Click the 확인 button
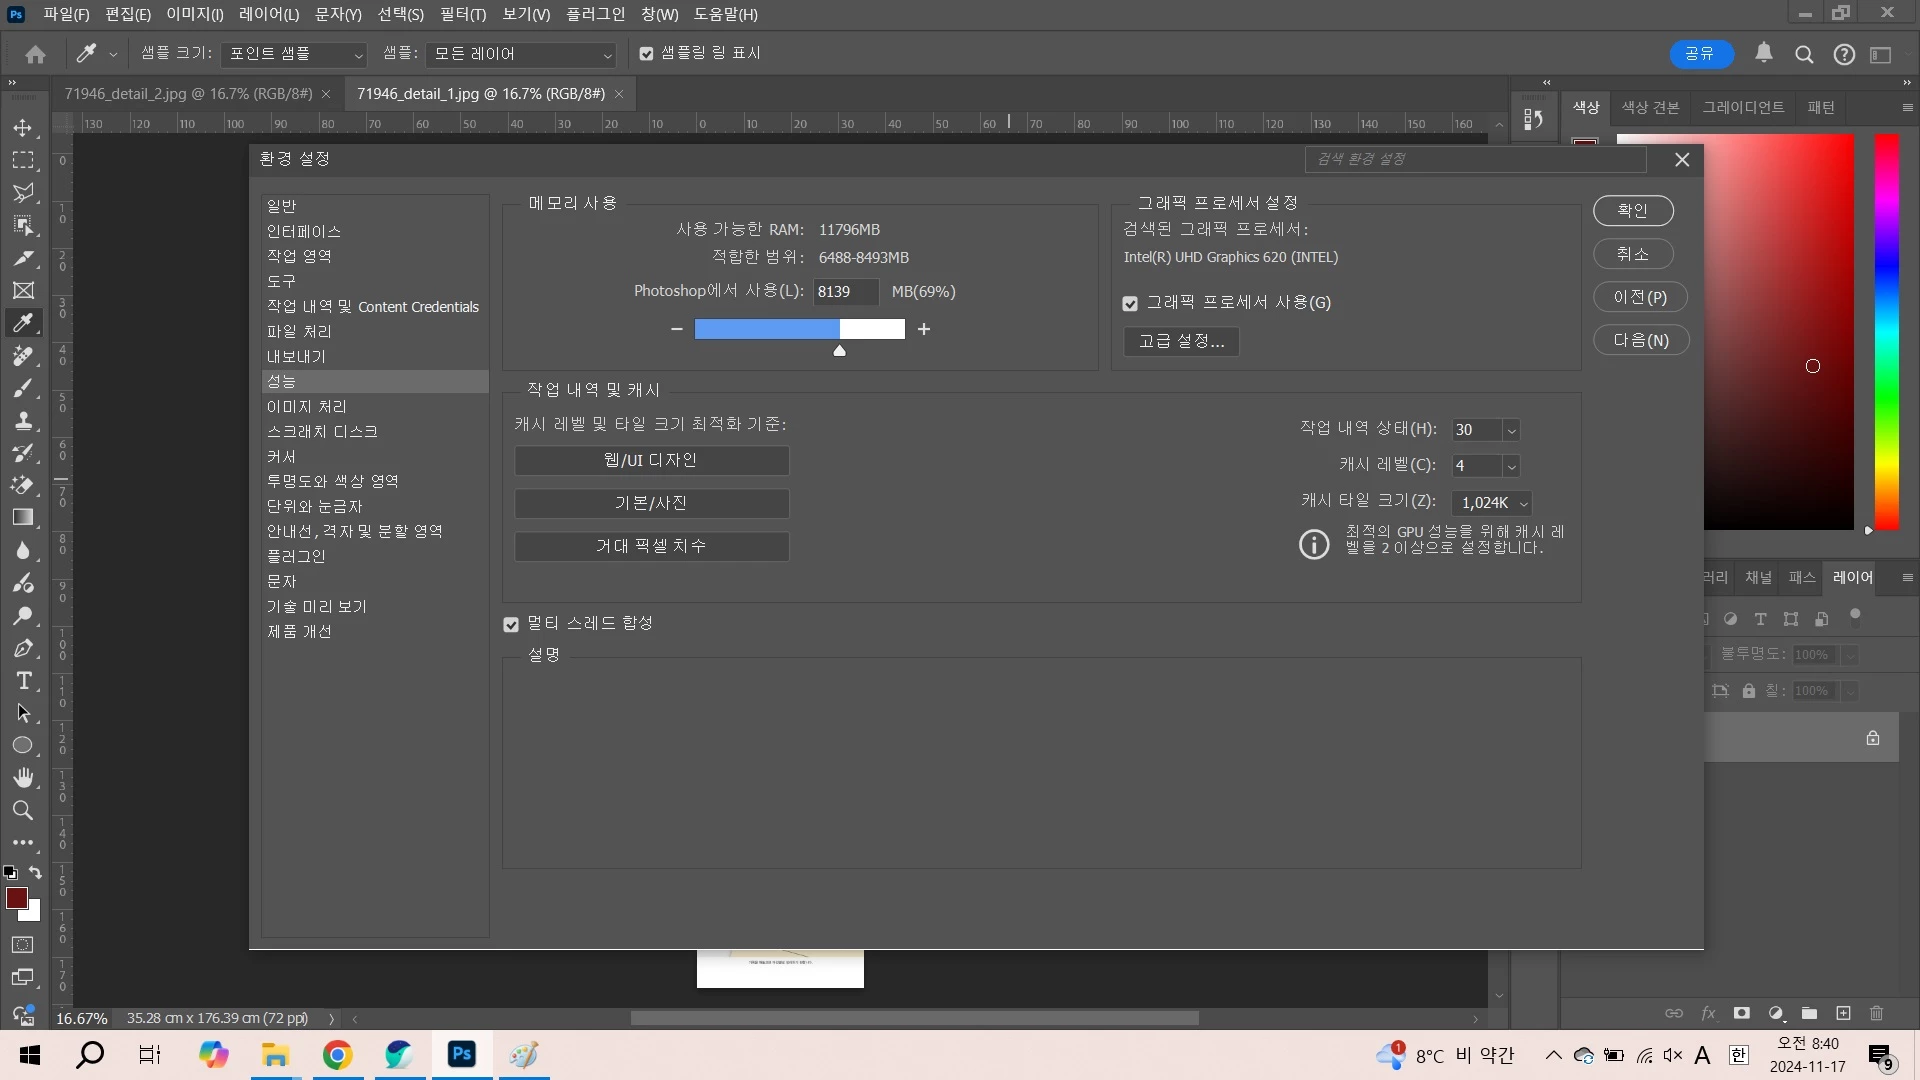The width and height of the screenshot is (1920, 1080). pyautogui.click(x=1632, y=211)
